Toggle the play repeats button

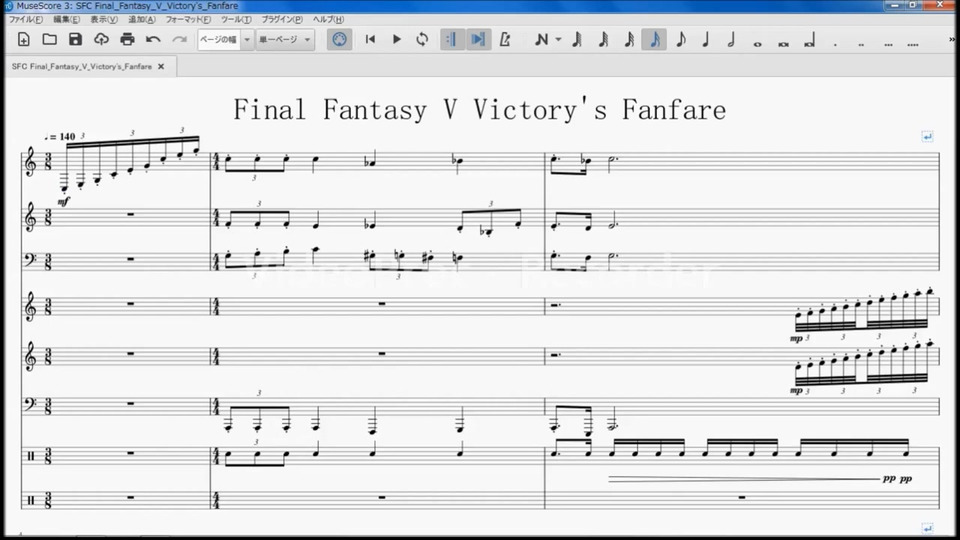point(452,40)
